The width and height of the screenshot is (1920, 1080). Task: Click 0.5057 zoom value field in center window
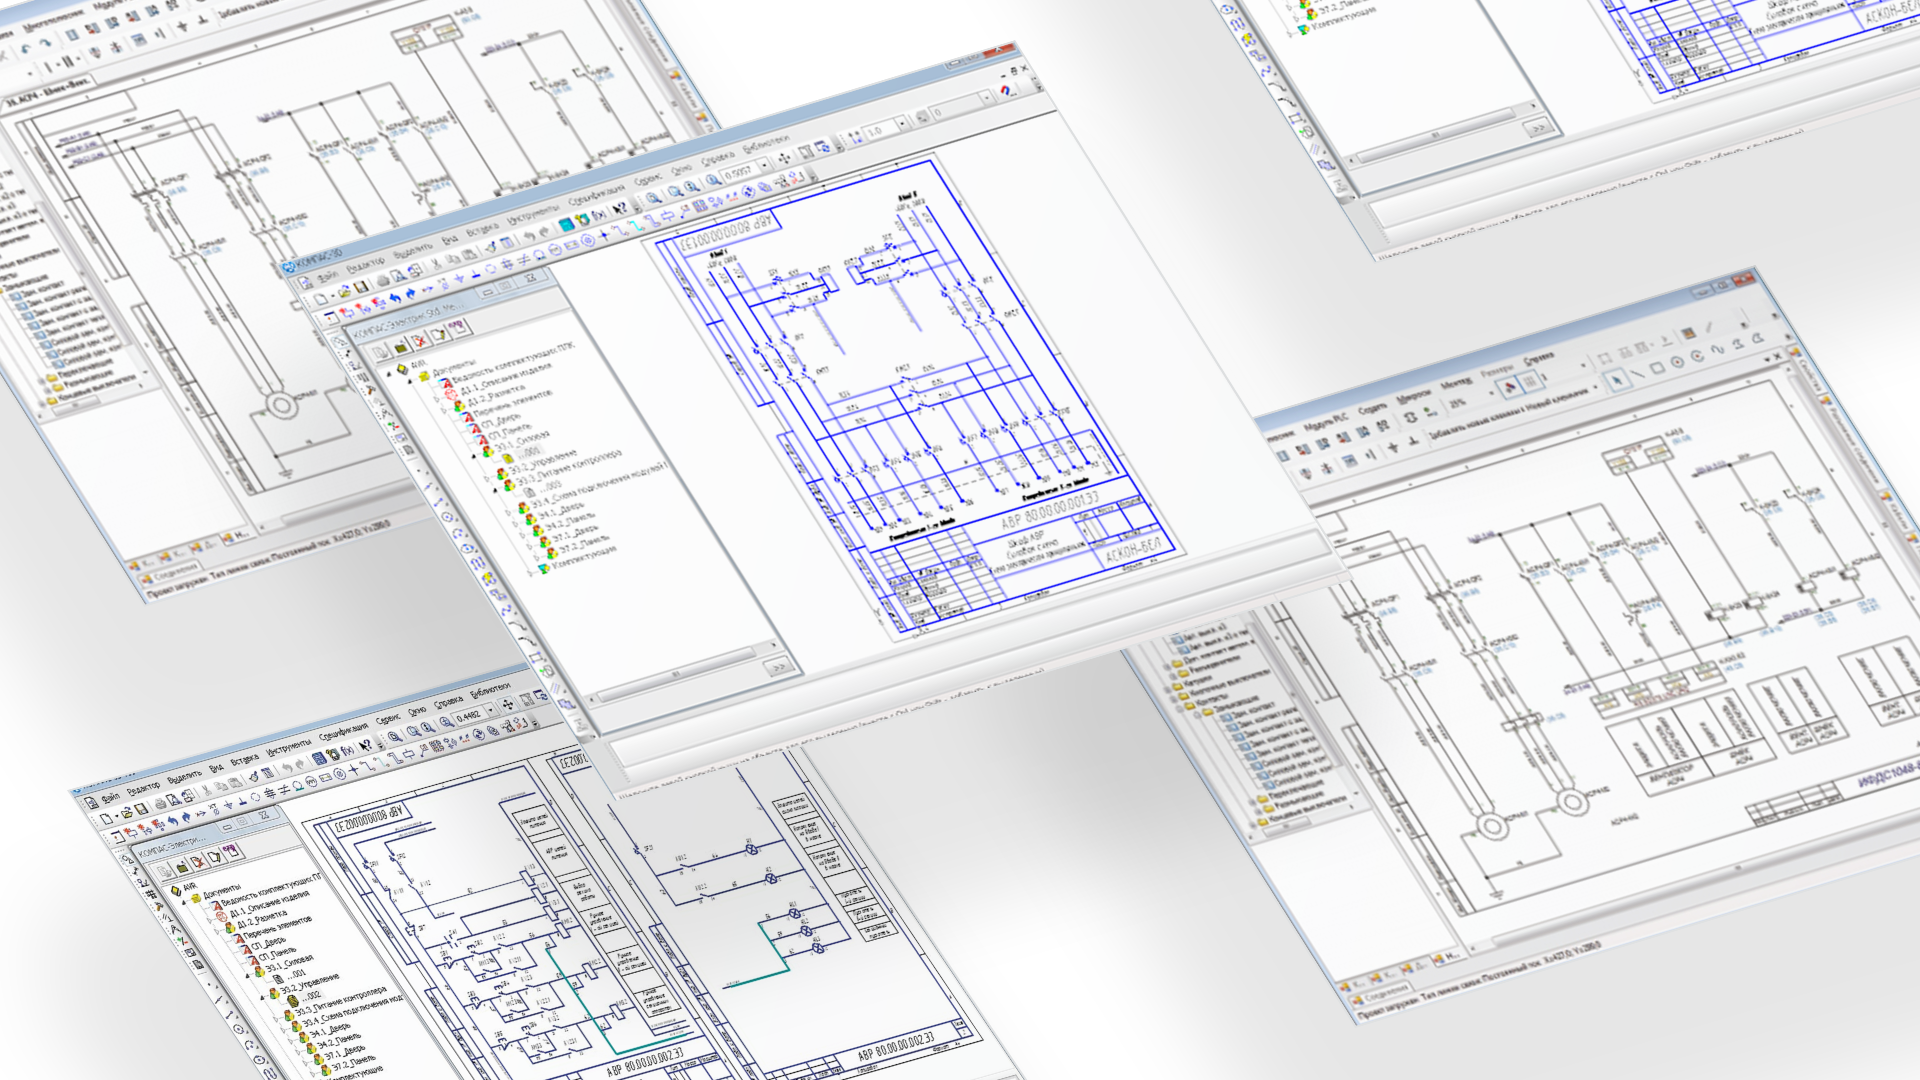(x=738, y=173)
